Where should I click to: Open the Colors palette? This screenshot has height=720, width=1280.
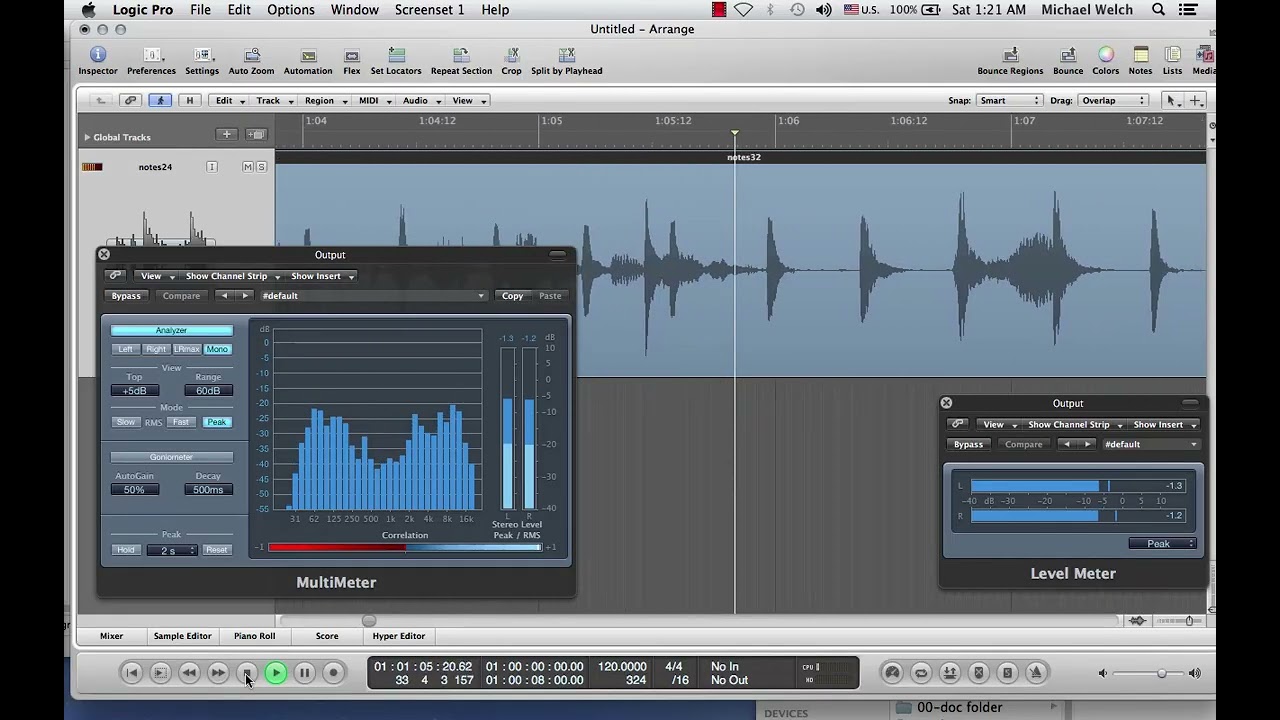[x=1106, y=60]
